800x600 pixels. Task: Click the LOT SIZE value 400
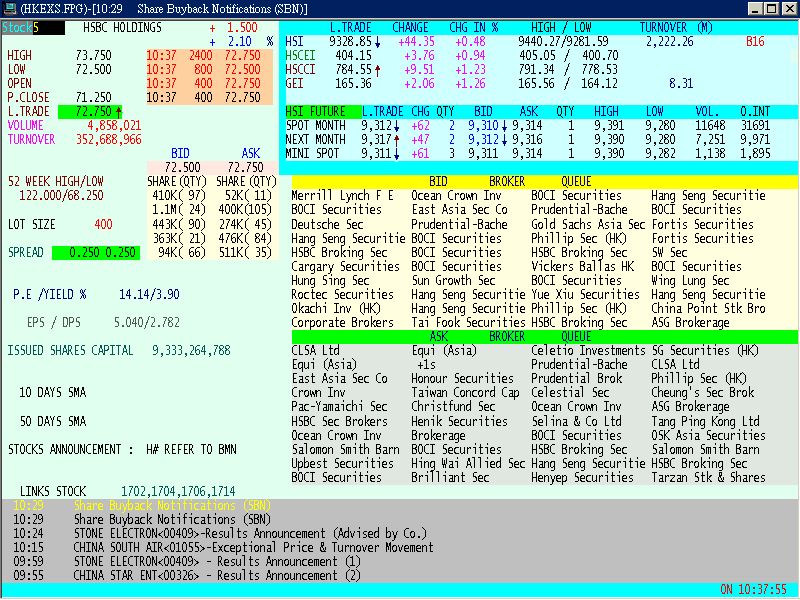tap(103, 224)
